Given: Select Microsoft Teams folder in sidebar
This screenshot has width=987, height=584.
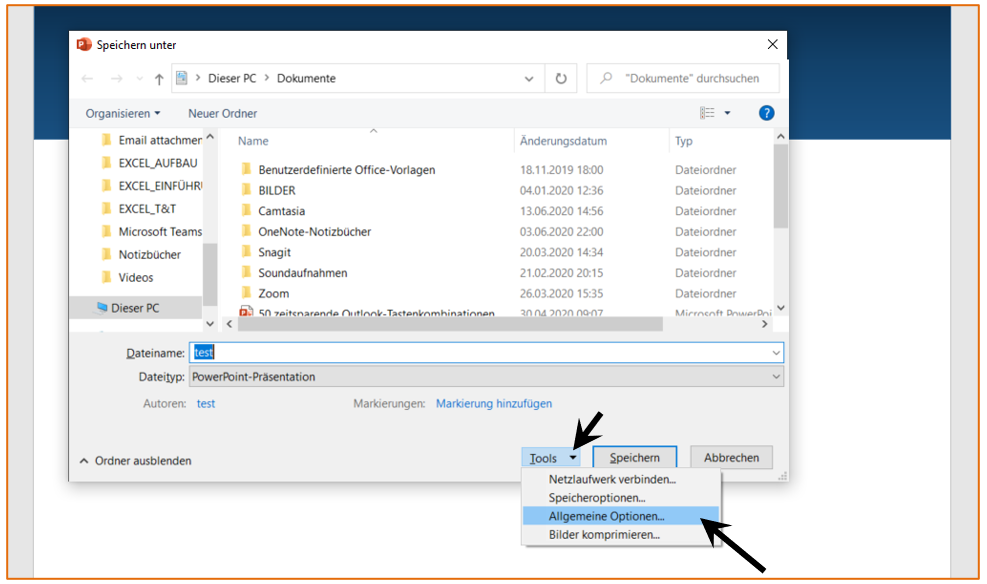Looking at the screenshot, I should (151, 232).
